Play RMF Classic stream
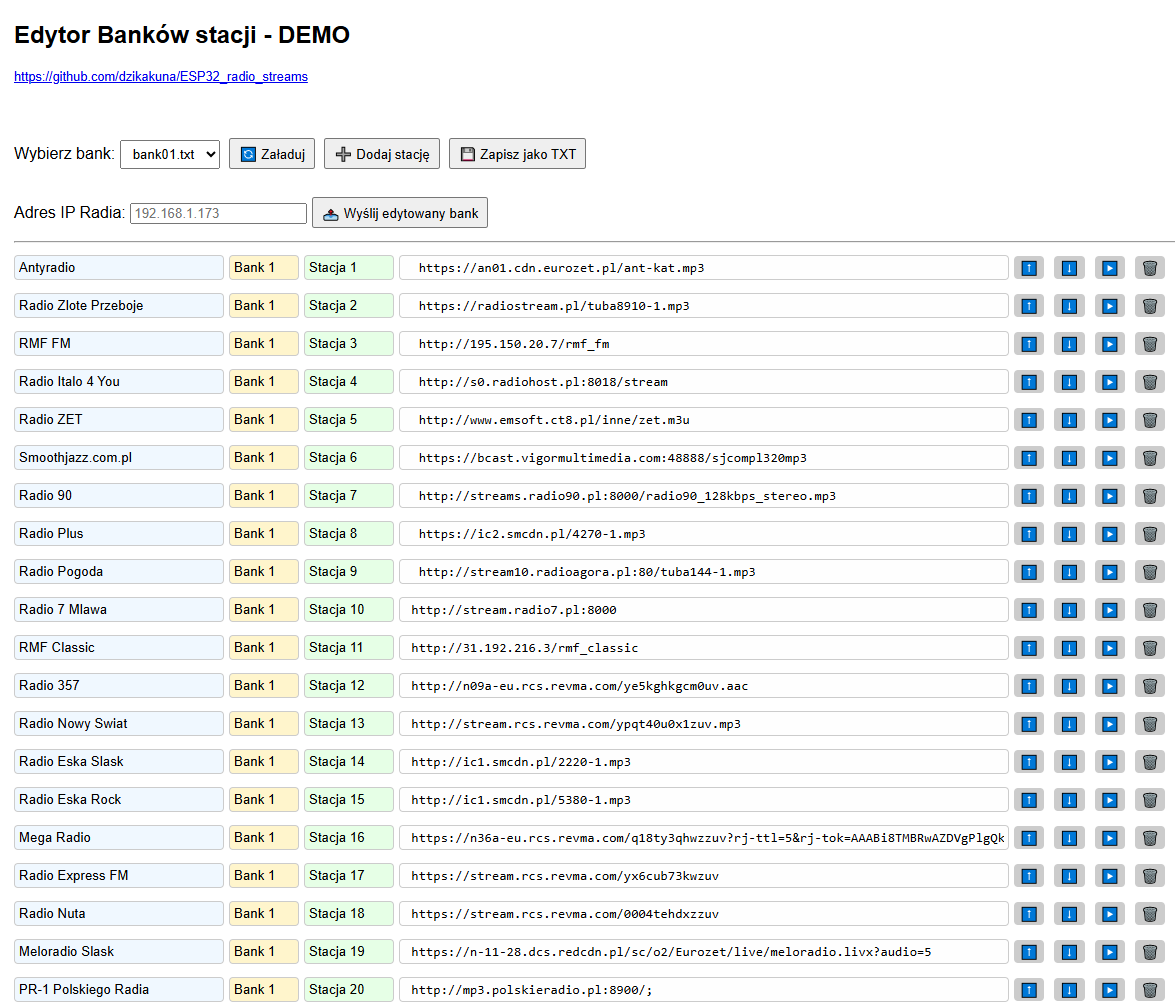This screenshot has width=1175, height=1007. (x=1110, y=647)
